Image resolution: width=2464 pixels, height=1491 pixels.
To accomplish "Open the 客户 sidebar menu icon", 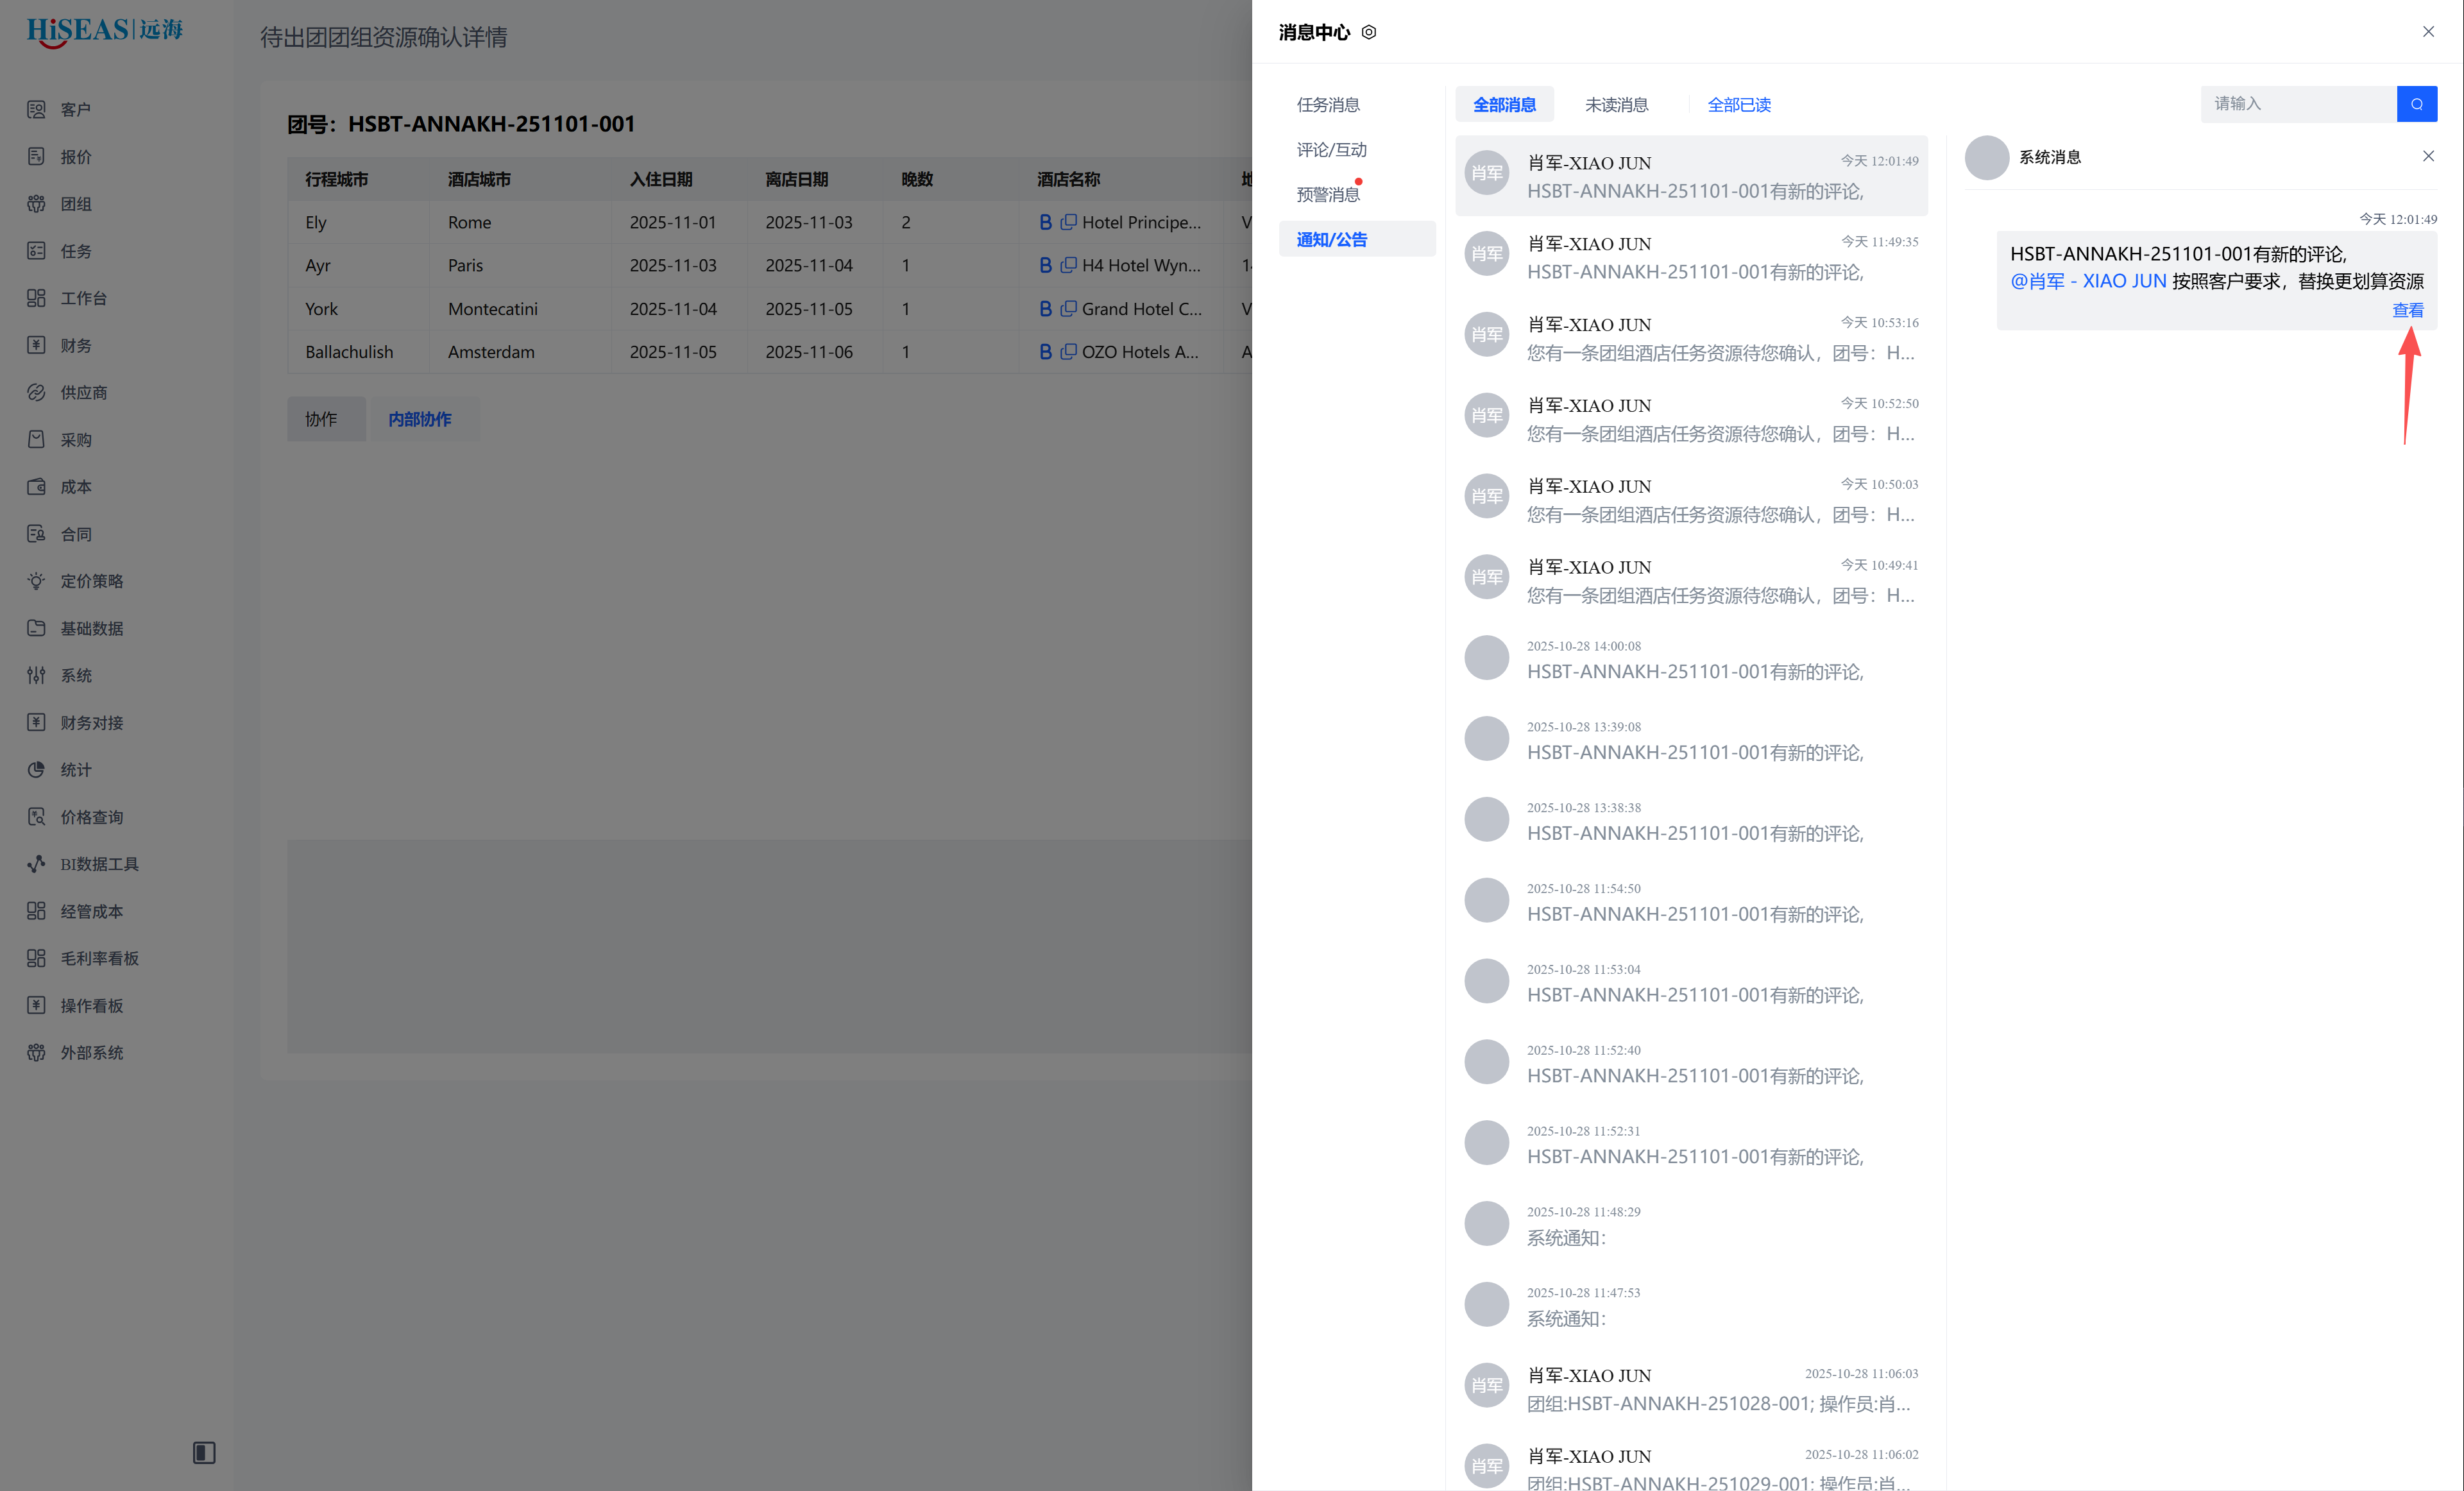I will [36, 109].
